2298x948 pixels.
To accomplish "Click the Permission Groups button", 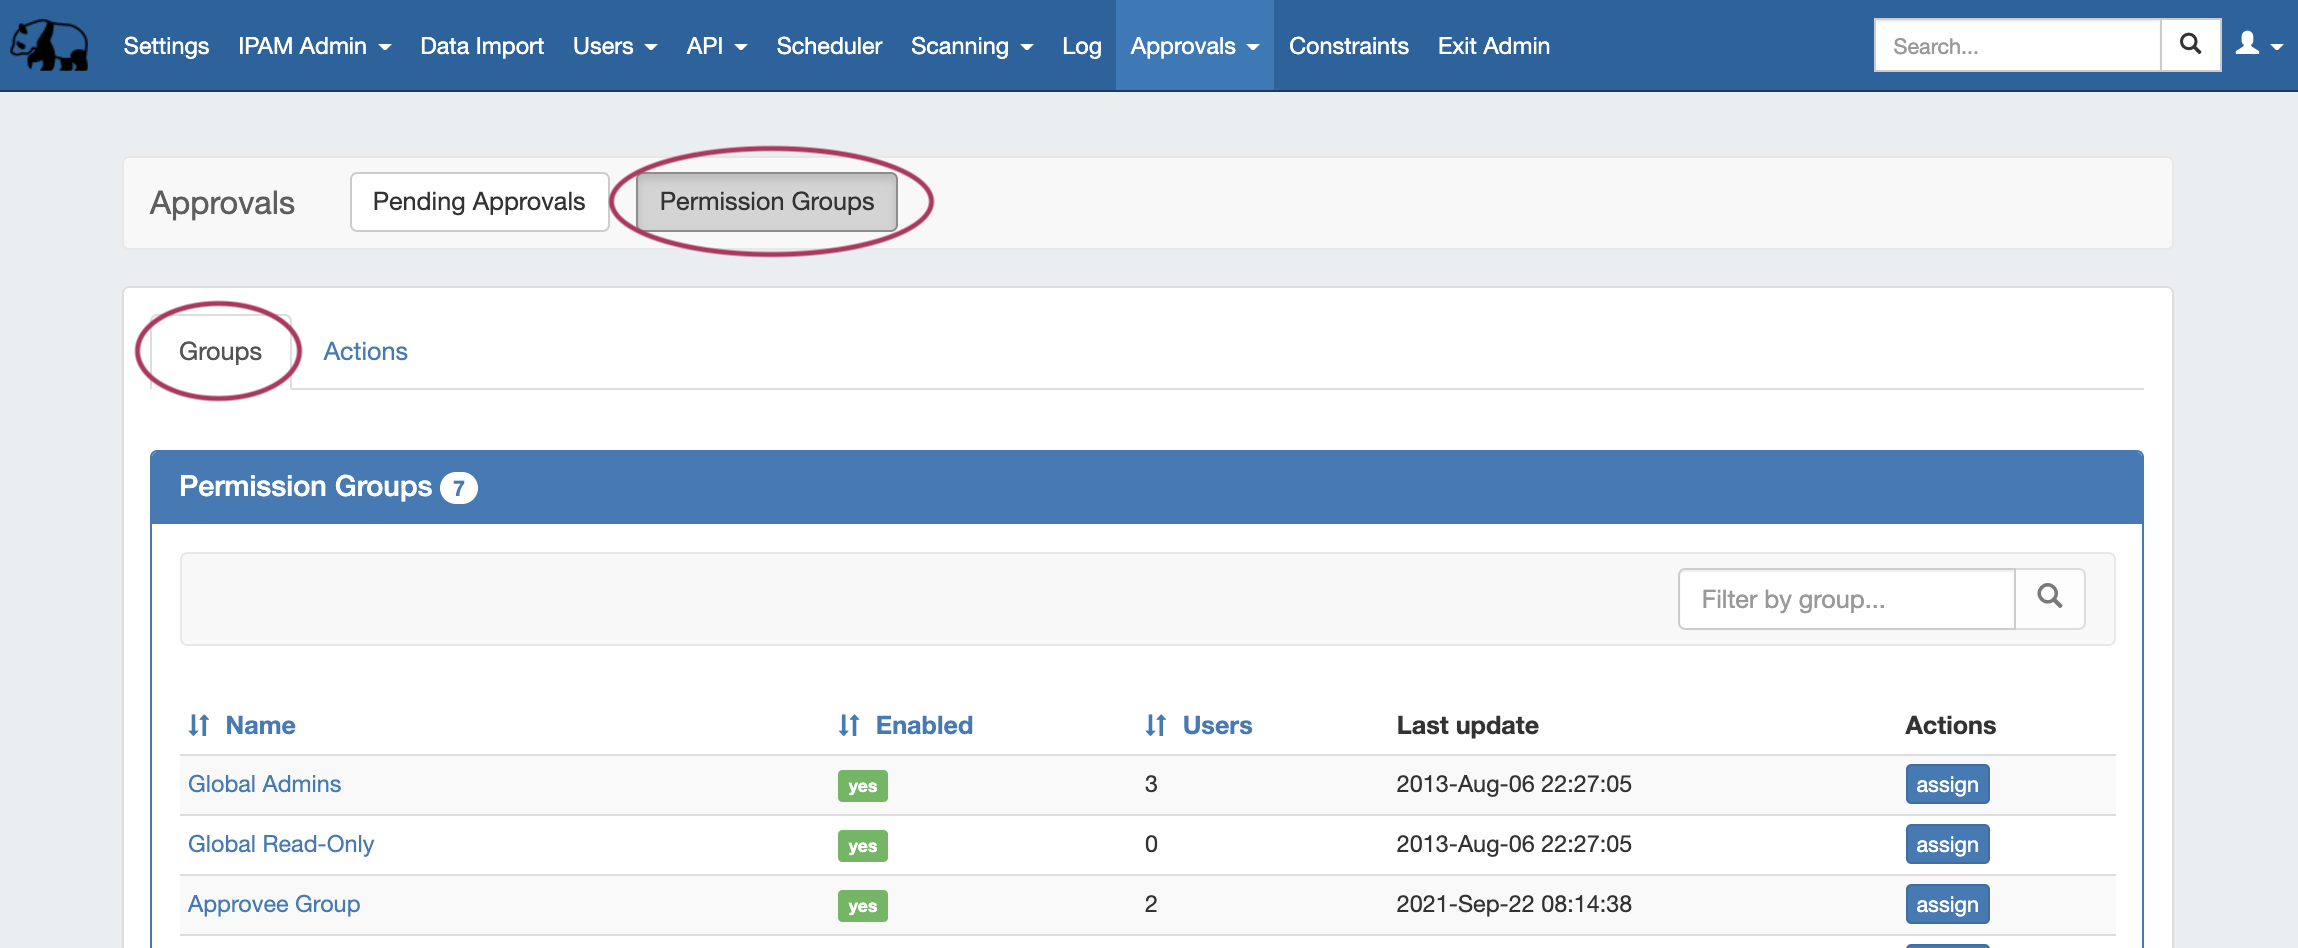I will pyautogui.click(x=766, y=202).
